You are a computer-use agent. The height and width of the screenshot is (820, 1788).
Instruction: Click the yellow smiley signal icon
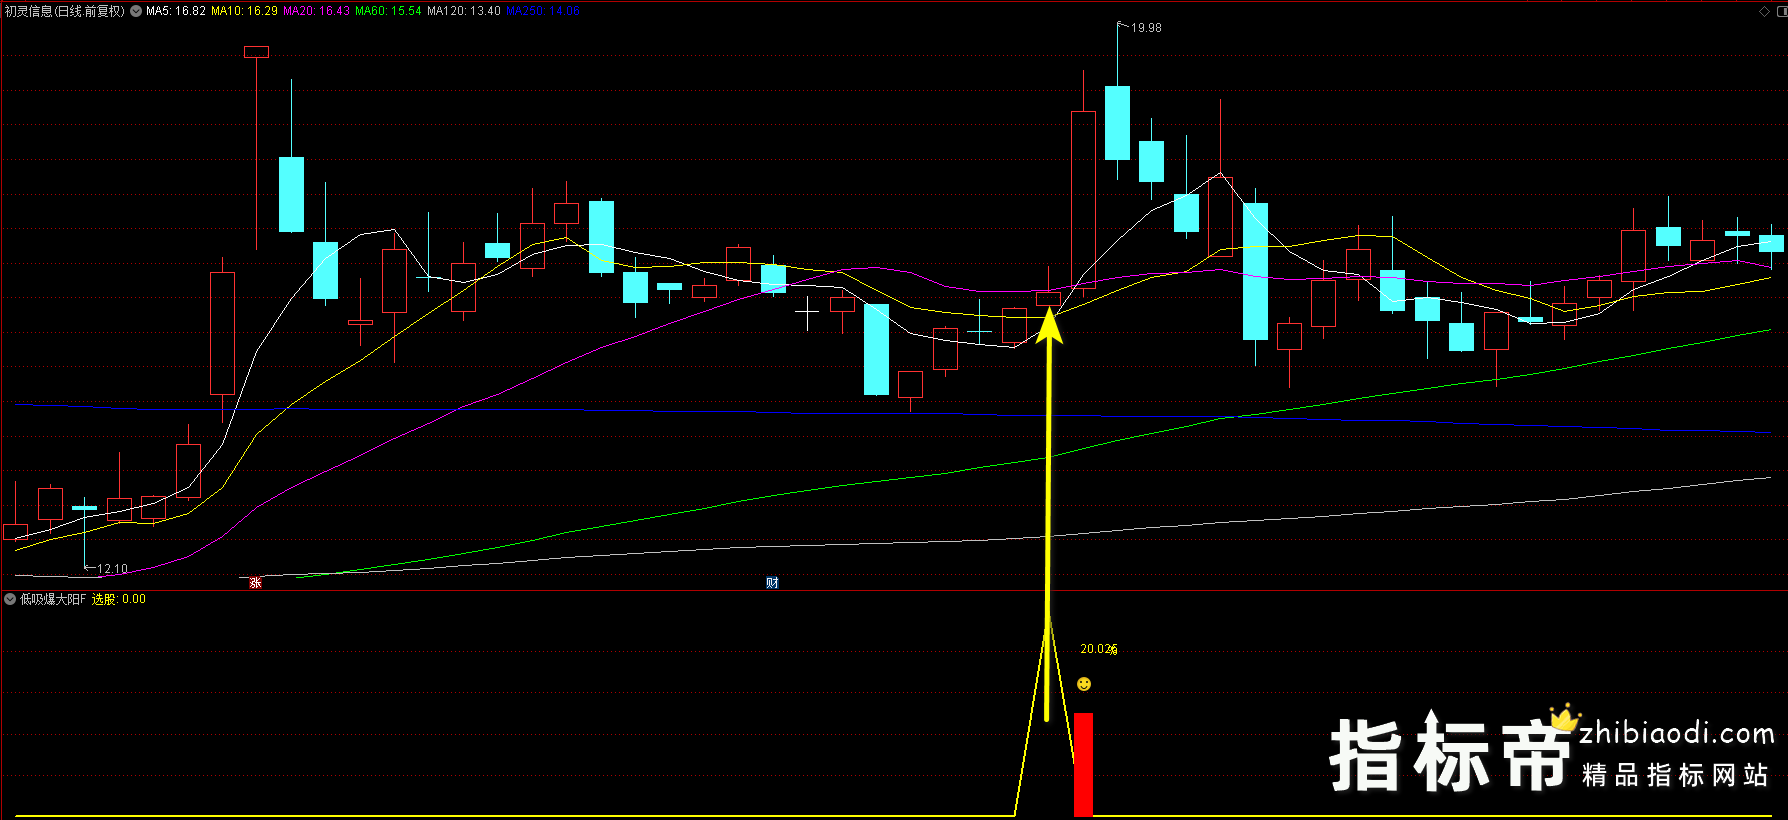coord(1084,684)
